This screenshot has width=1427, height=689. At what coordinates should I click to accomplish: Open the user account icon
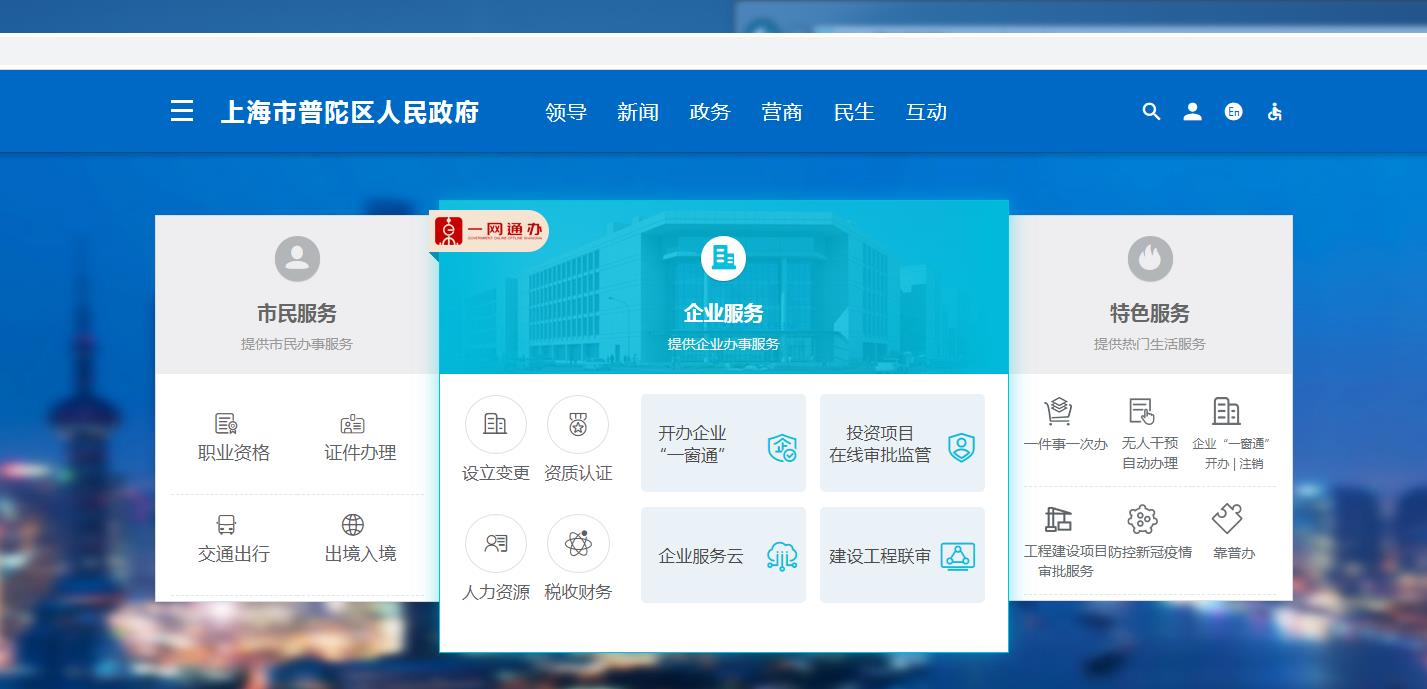(1192, 112)
